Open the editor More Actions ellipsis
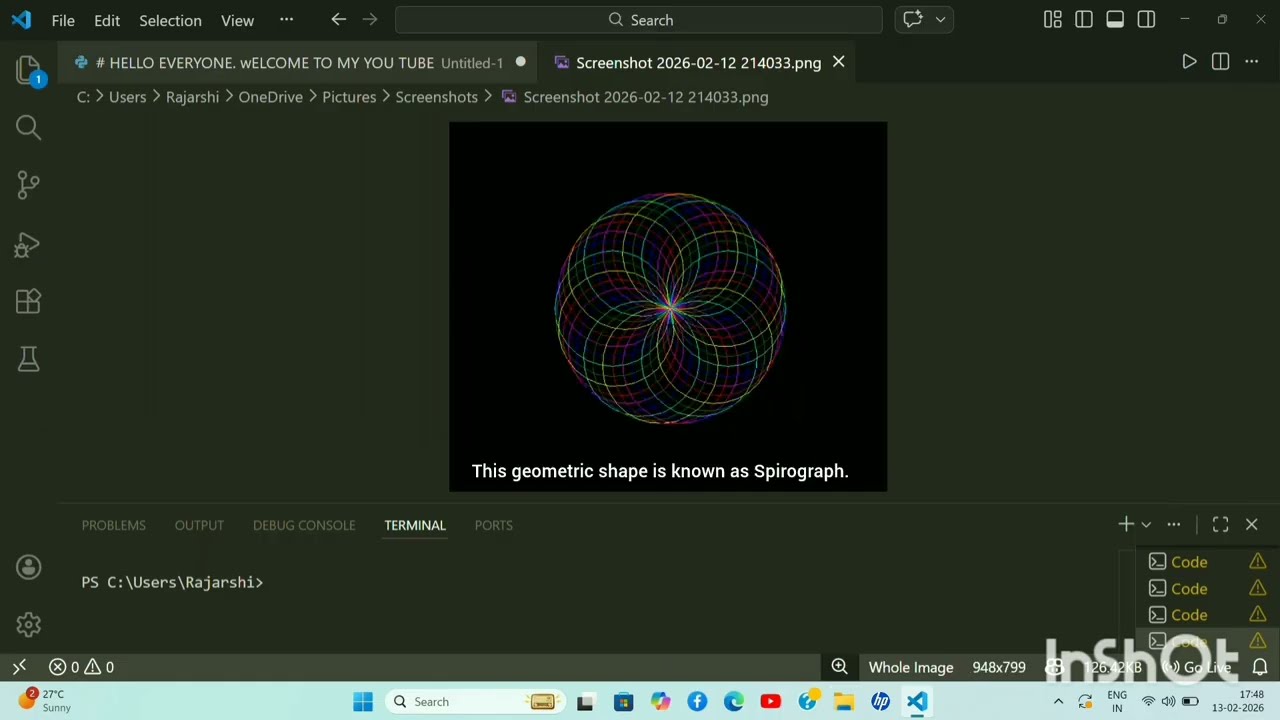Viewport: 1280px width, 720px height. pos(1251,62)
